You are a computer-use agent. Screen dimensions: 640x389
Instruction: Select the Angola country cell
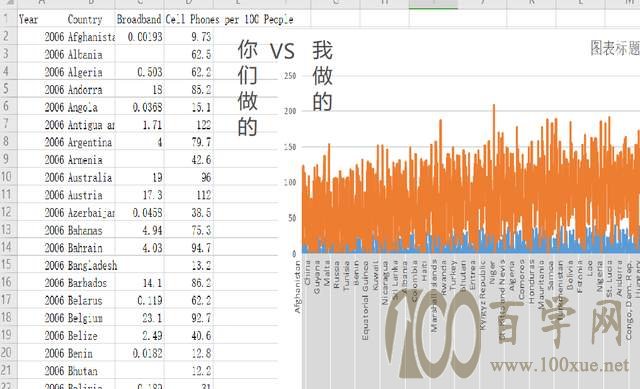click(x=91, y=107)
